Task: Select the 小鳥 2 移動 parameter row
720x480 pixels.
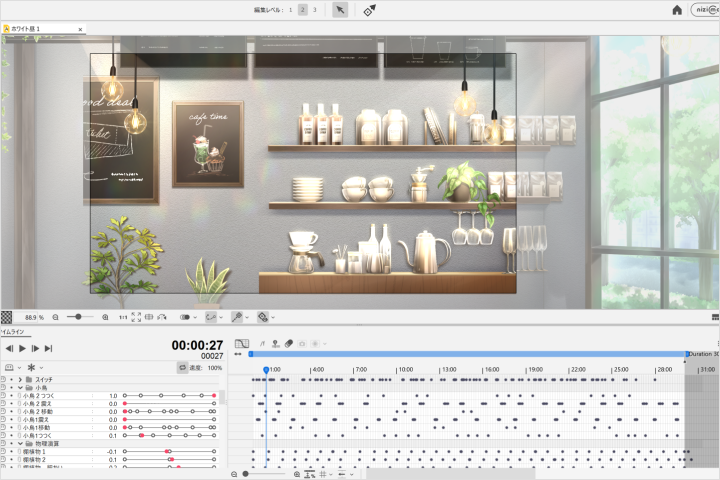Action: point(110,412)
